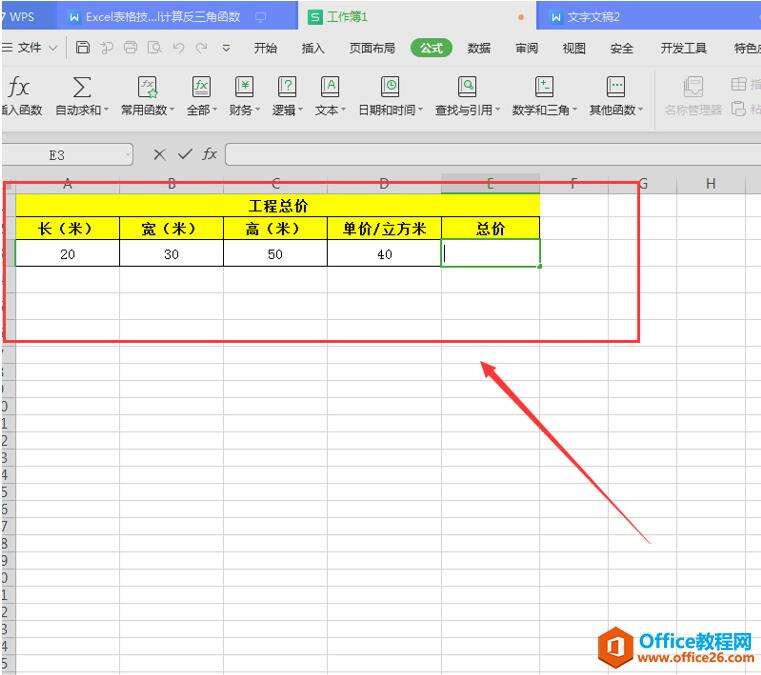Image resolution: width=761 pixels, height=675 pixels.
Task: Select cell containing 50
Action: click(x=275, y=254)
